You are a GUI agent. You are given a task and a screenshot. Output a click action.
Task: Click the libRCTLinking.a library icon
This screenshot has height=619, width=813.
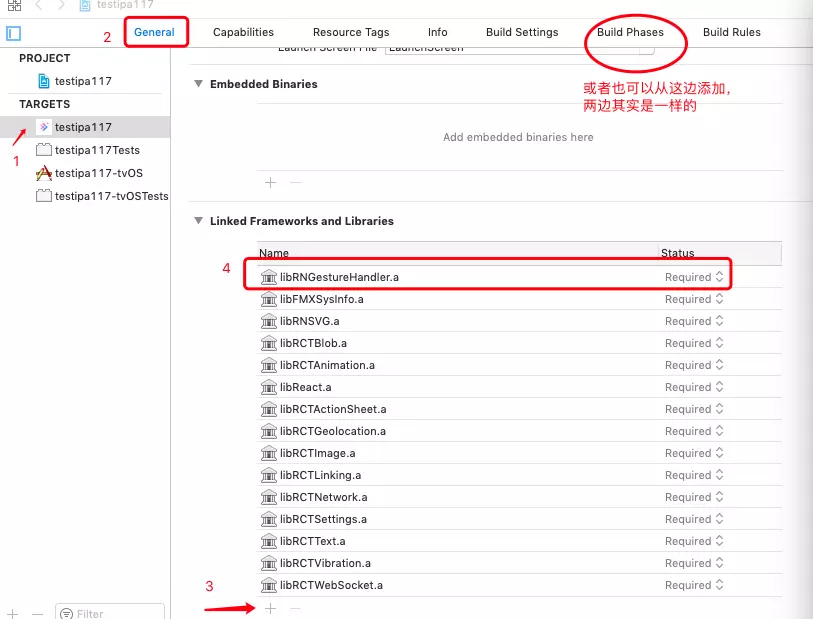click(x=269, y=475)
